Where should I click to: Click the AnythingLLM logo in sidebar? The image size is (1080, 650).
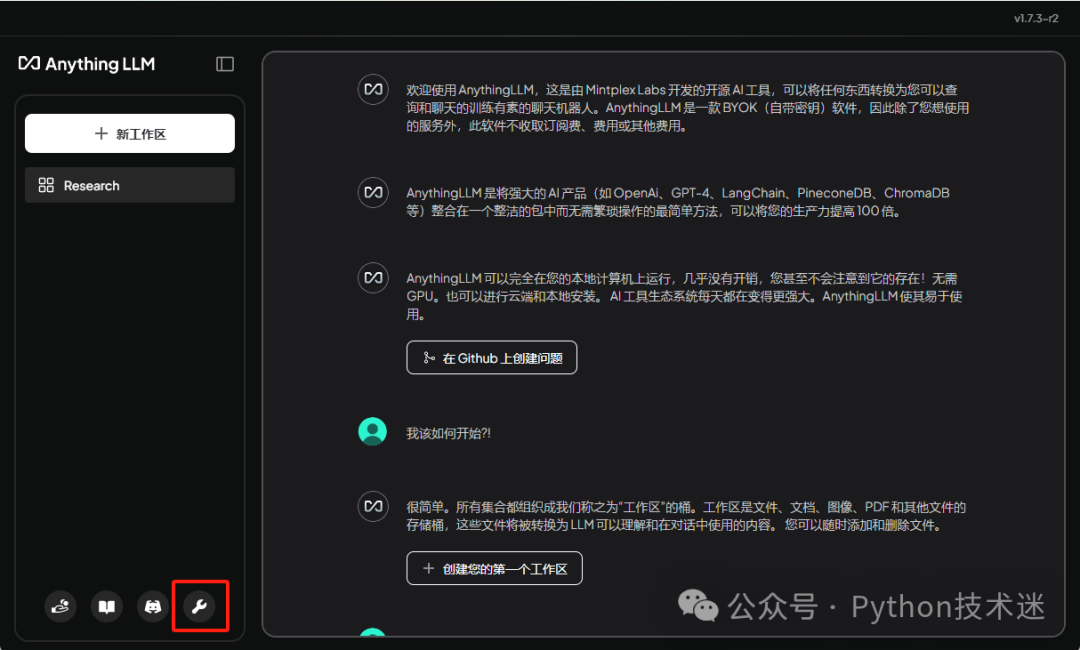pyautogui.click(x=87, y=64)
